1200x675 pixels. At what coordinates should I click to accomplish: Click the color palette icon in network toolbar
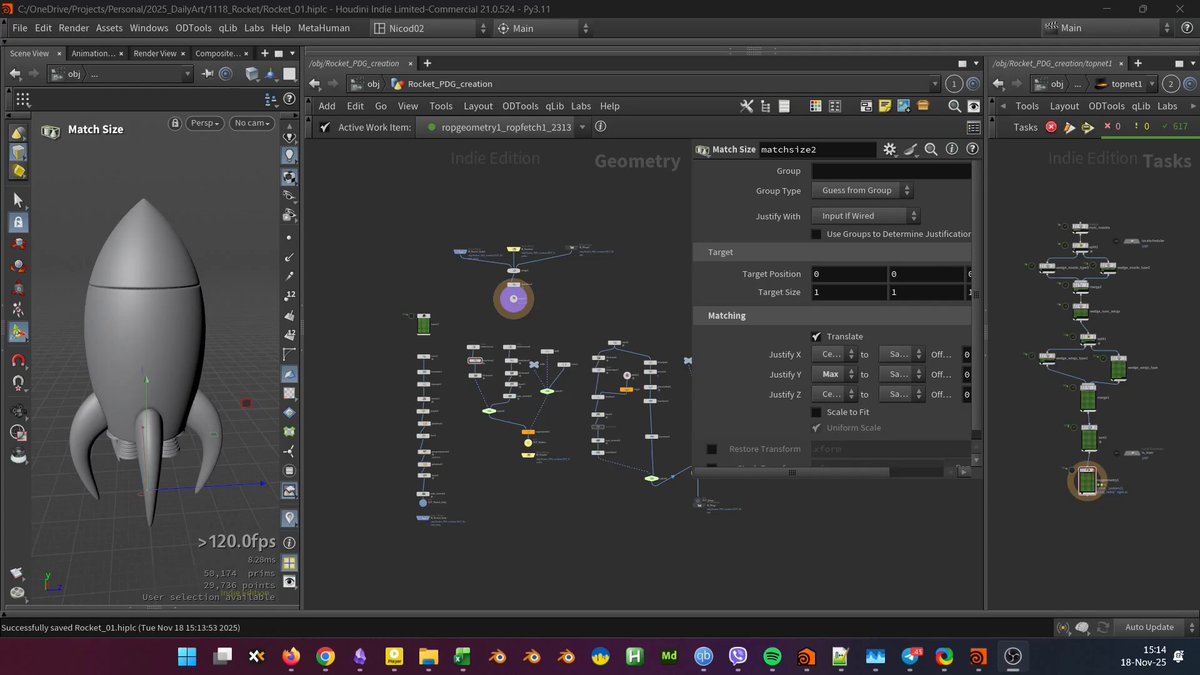click(x=816, y=106)
